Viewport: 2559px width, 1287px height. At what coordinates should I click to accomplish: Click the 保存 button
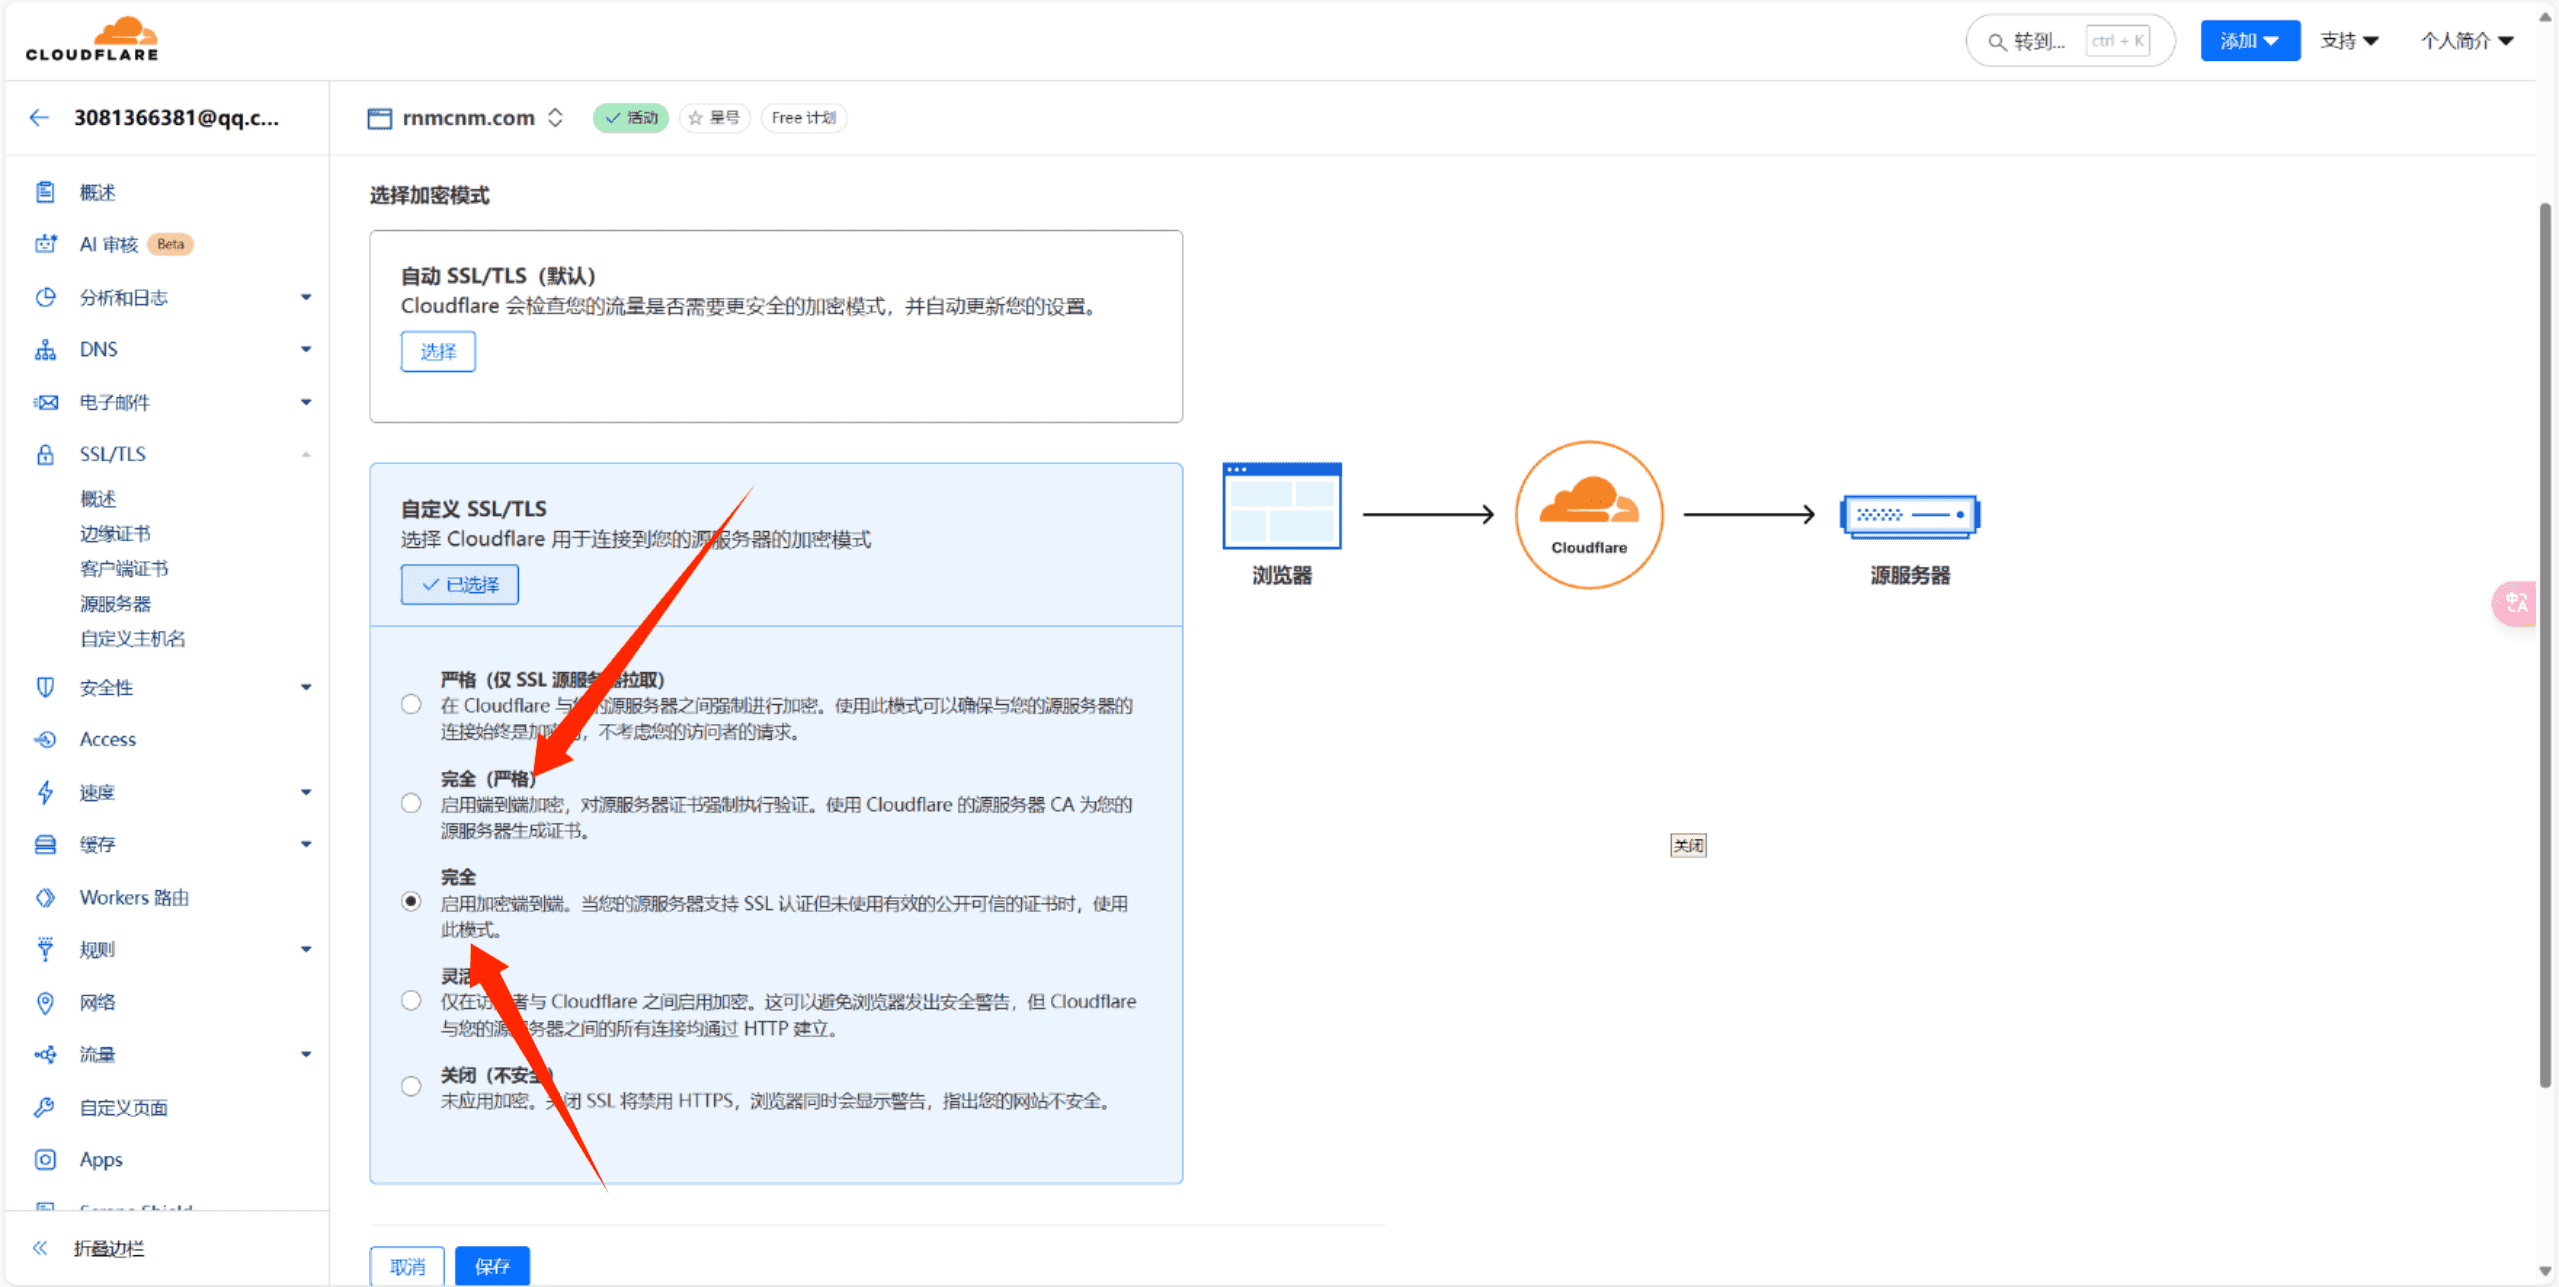[492, 1266]
